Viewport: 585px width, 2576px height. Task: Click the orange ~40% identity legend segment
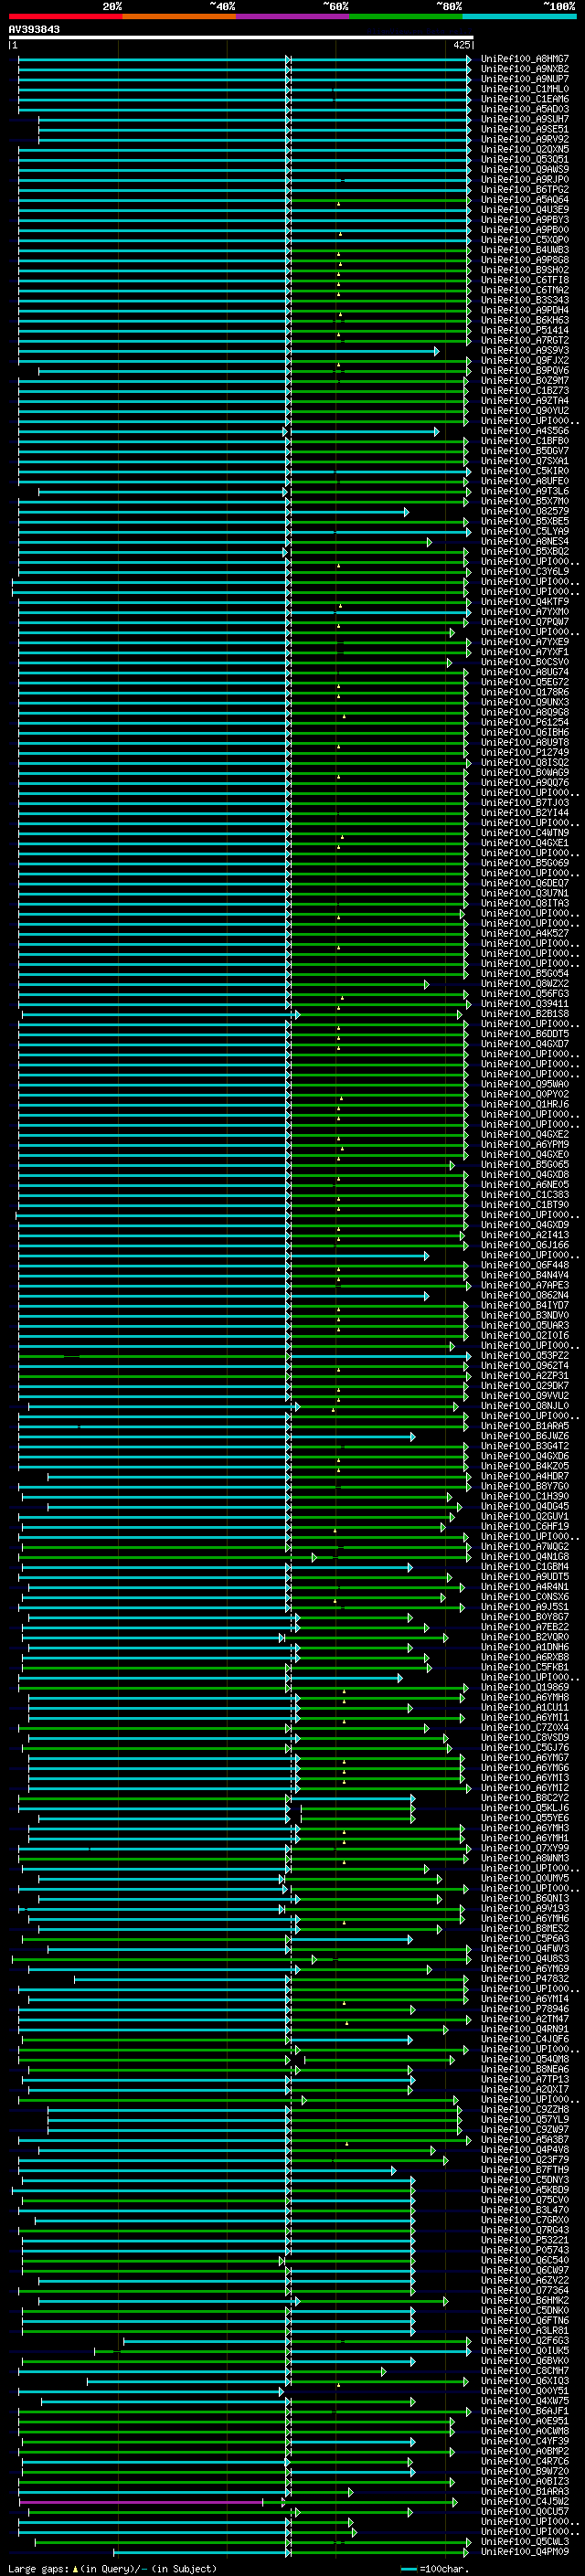[x=179, y=16]
